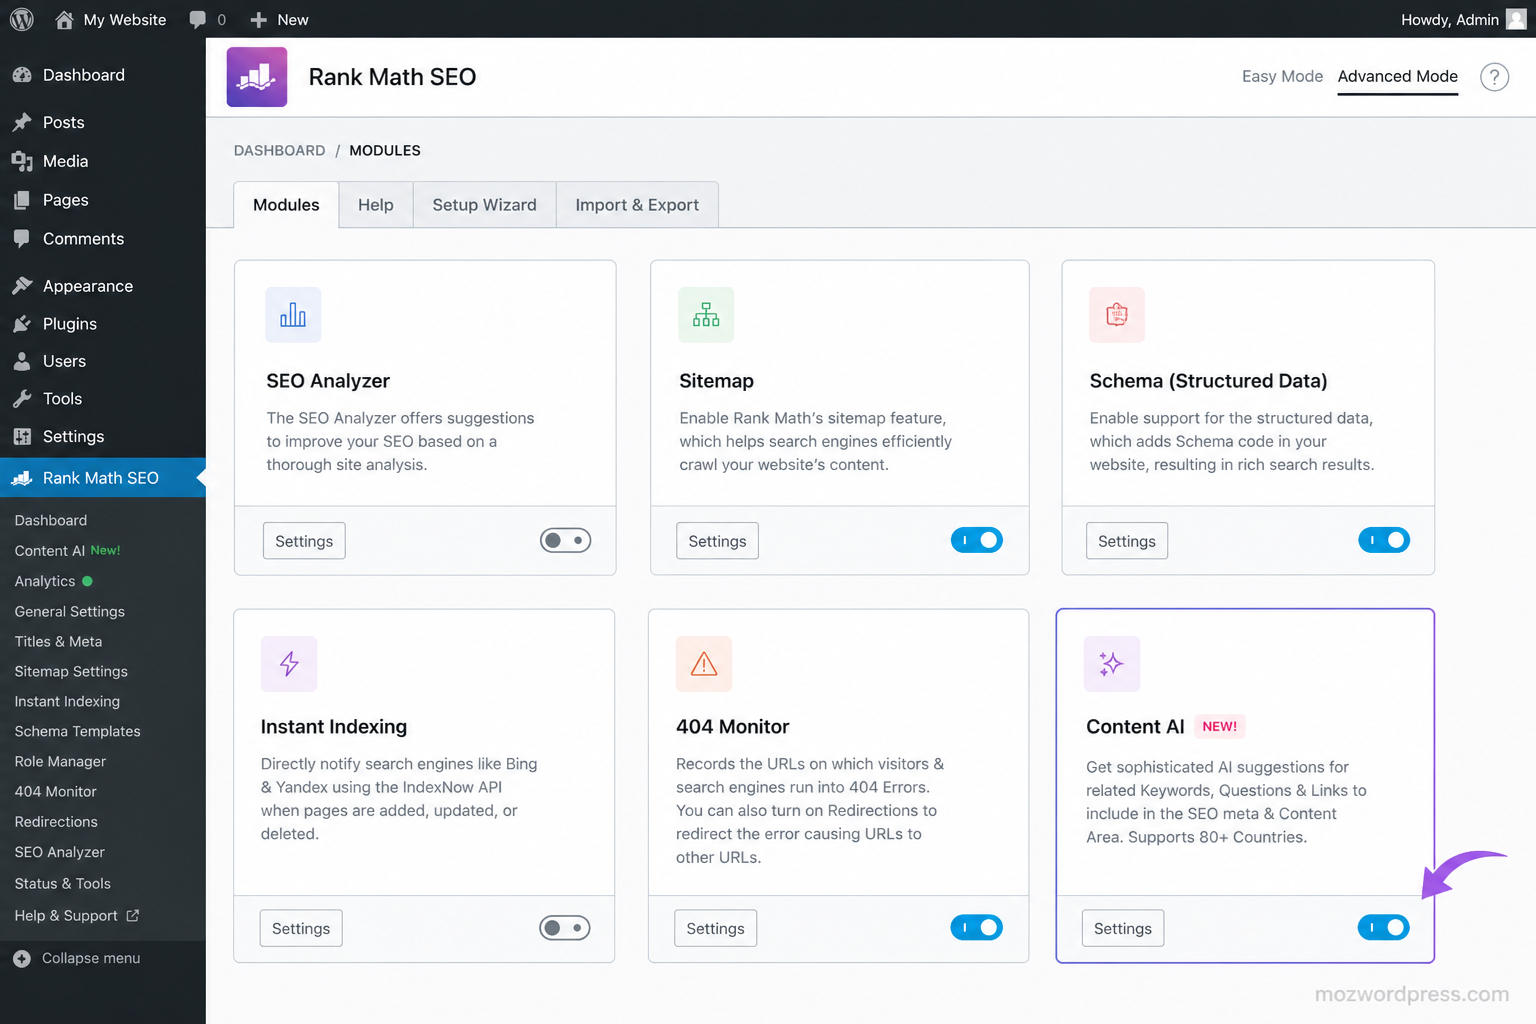Screen dimensions: 1536x1024
Task: Click the WordPress logo in the admin bar
Action: 22,19
